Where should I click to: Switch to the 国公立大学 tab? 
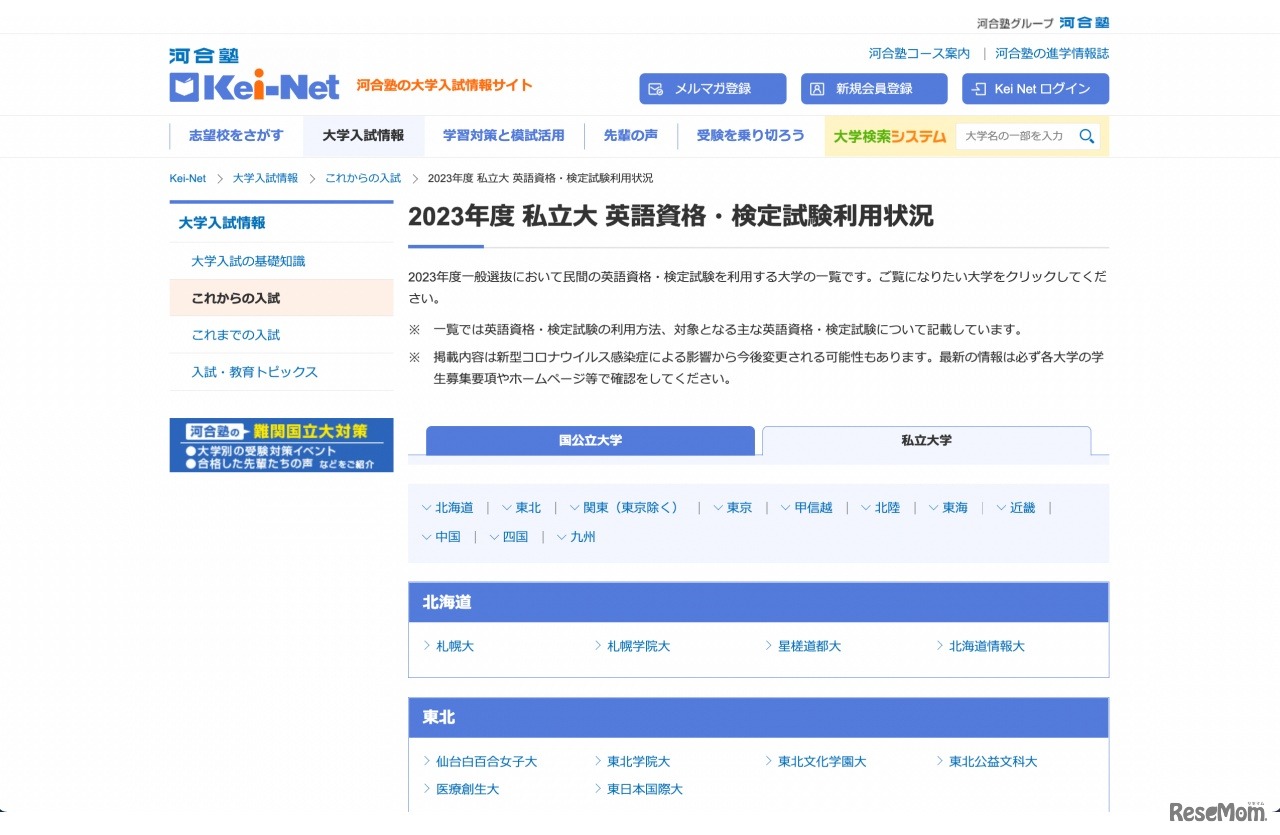tap(590, 441)
